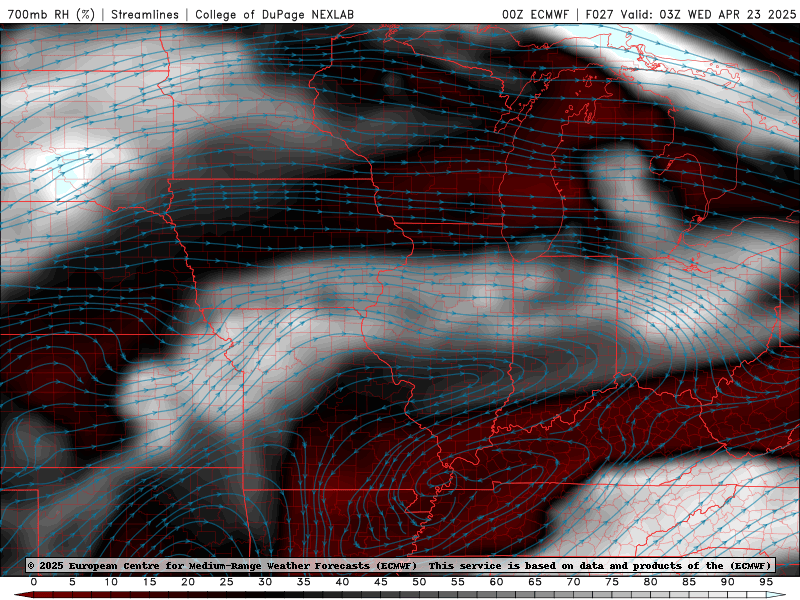
Task: Click "College of DuPage NEXLAB" header text
Action: [x=274, y=14]
